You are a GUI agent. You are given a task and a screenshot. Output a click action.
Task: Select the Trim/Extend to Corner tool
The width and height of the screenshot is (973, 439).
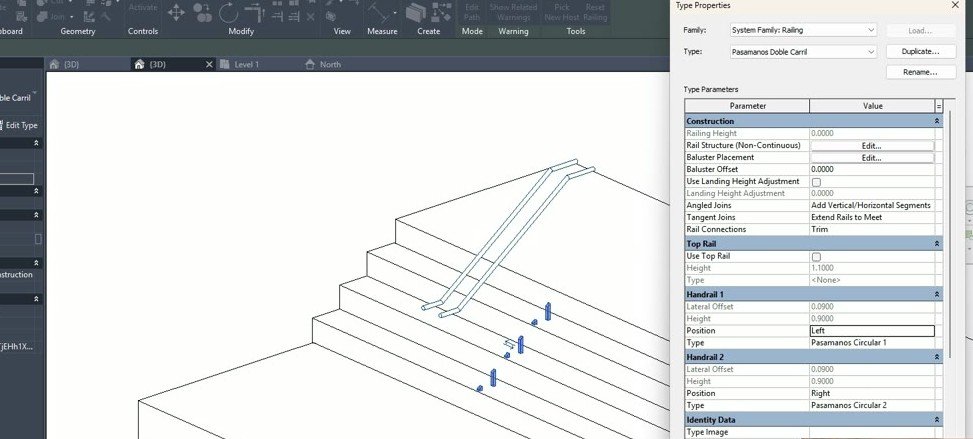tap(254, 12)
